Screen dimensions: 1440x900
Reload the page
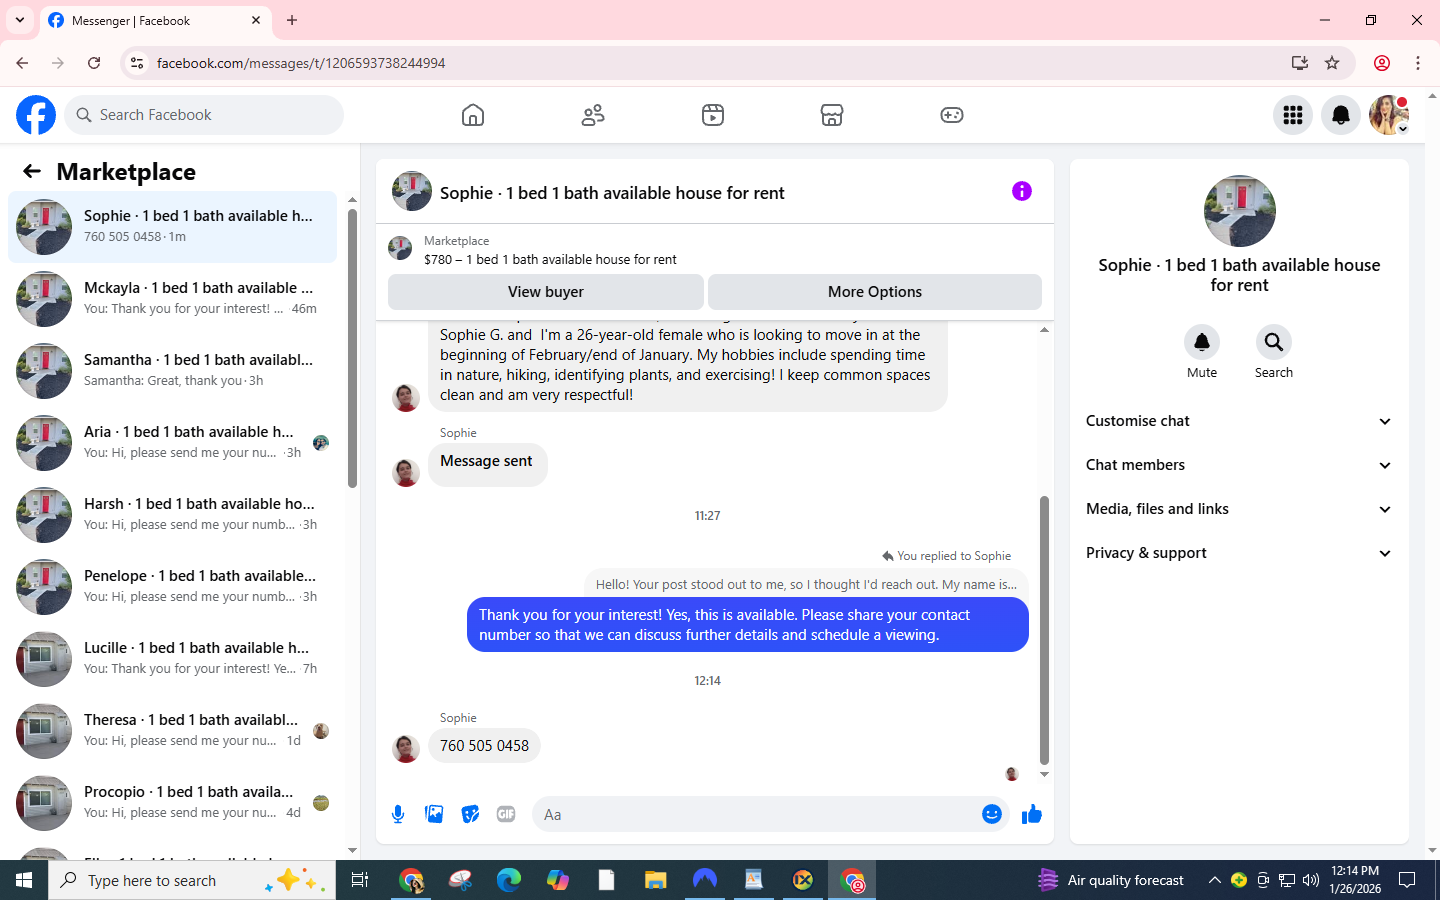[x=94, y=63]
